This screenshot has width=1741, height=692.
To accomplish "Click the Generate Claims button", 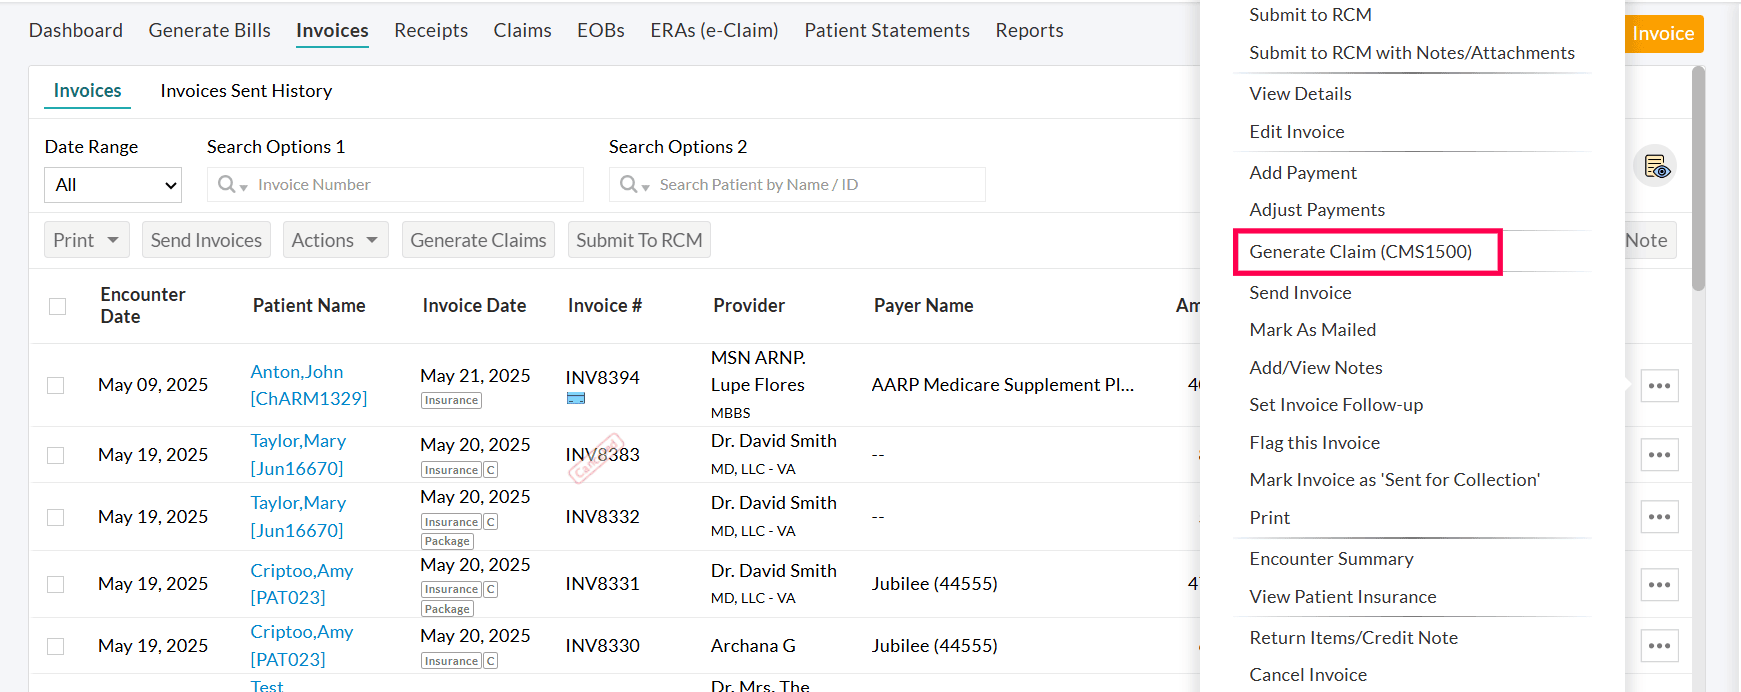I will click(x=478, y=240).
